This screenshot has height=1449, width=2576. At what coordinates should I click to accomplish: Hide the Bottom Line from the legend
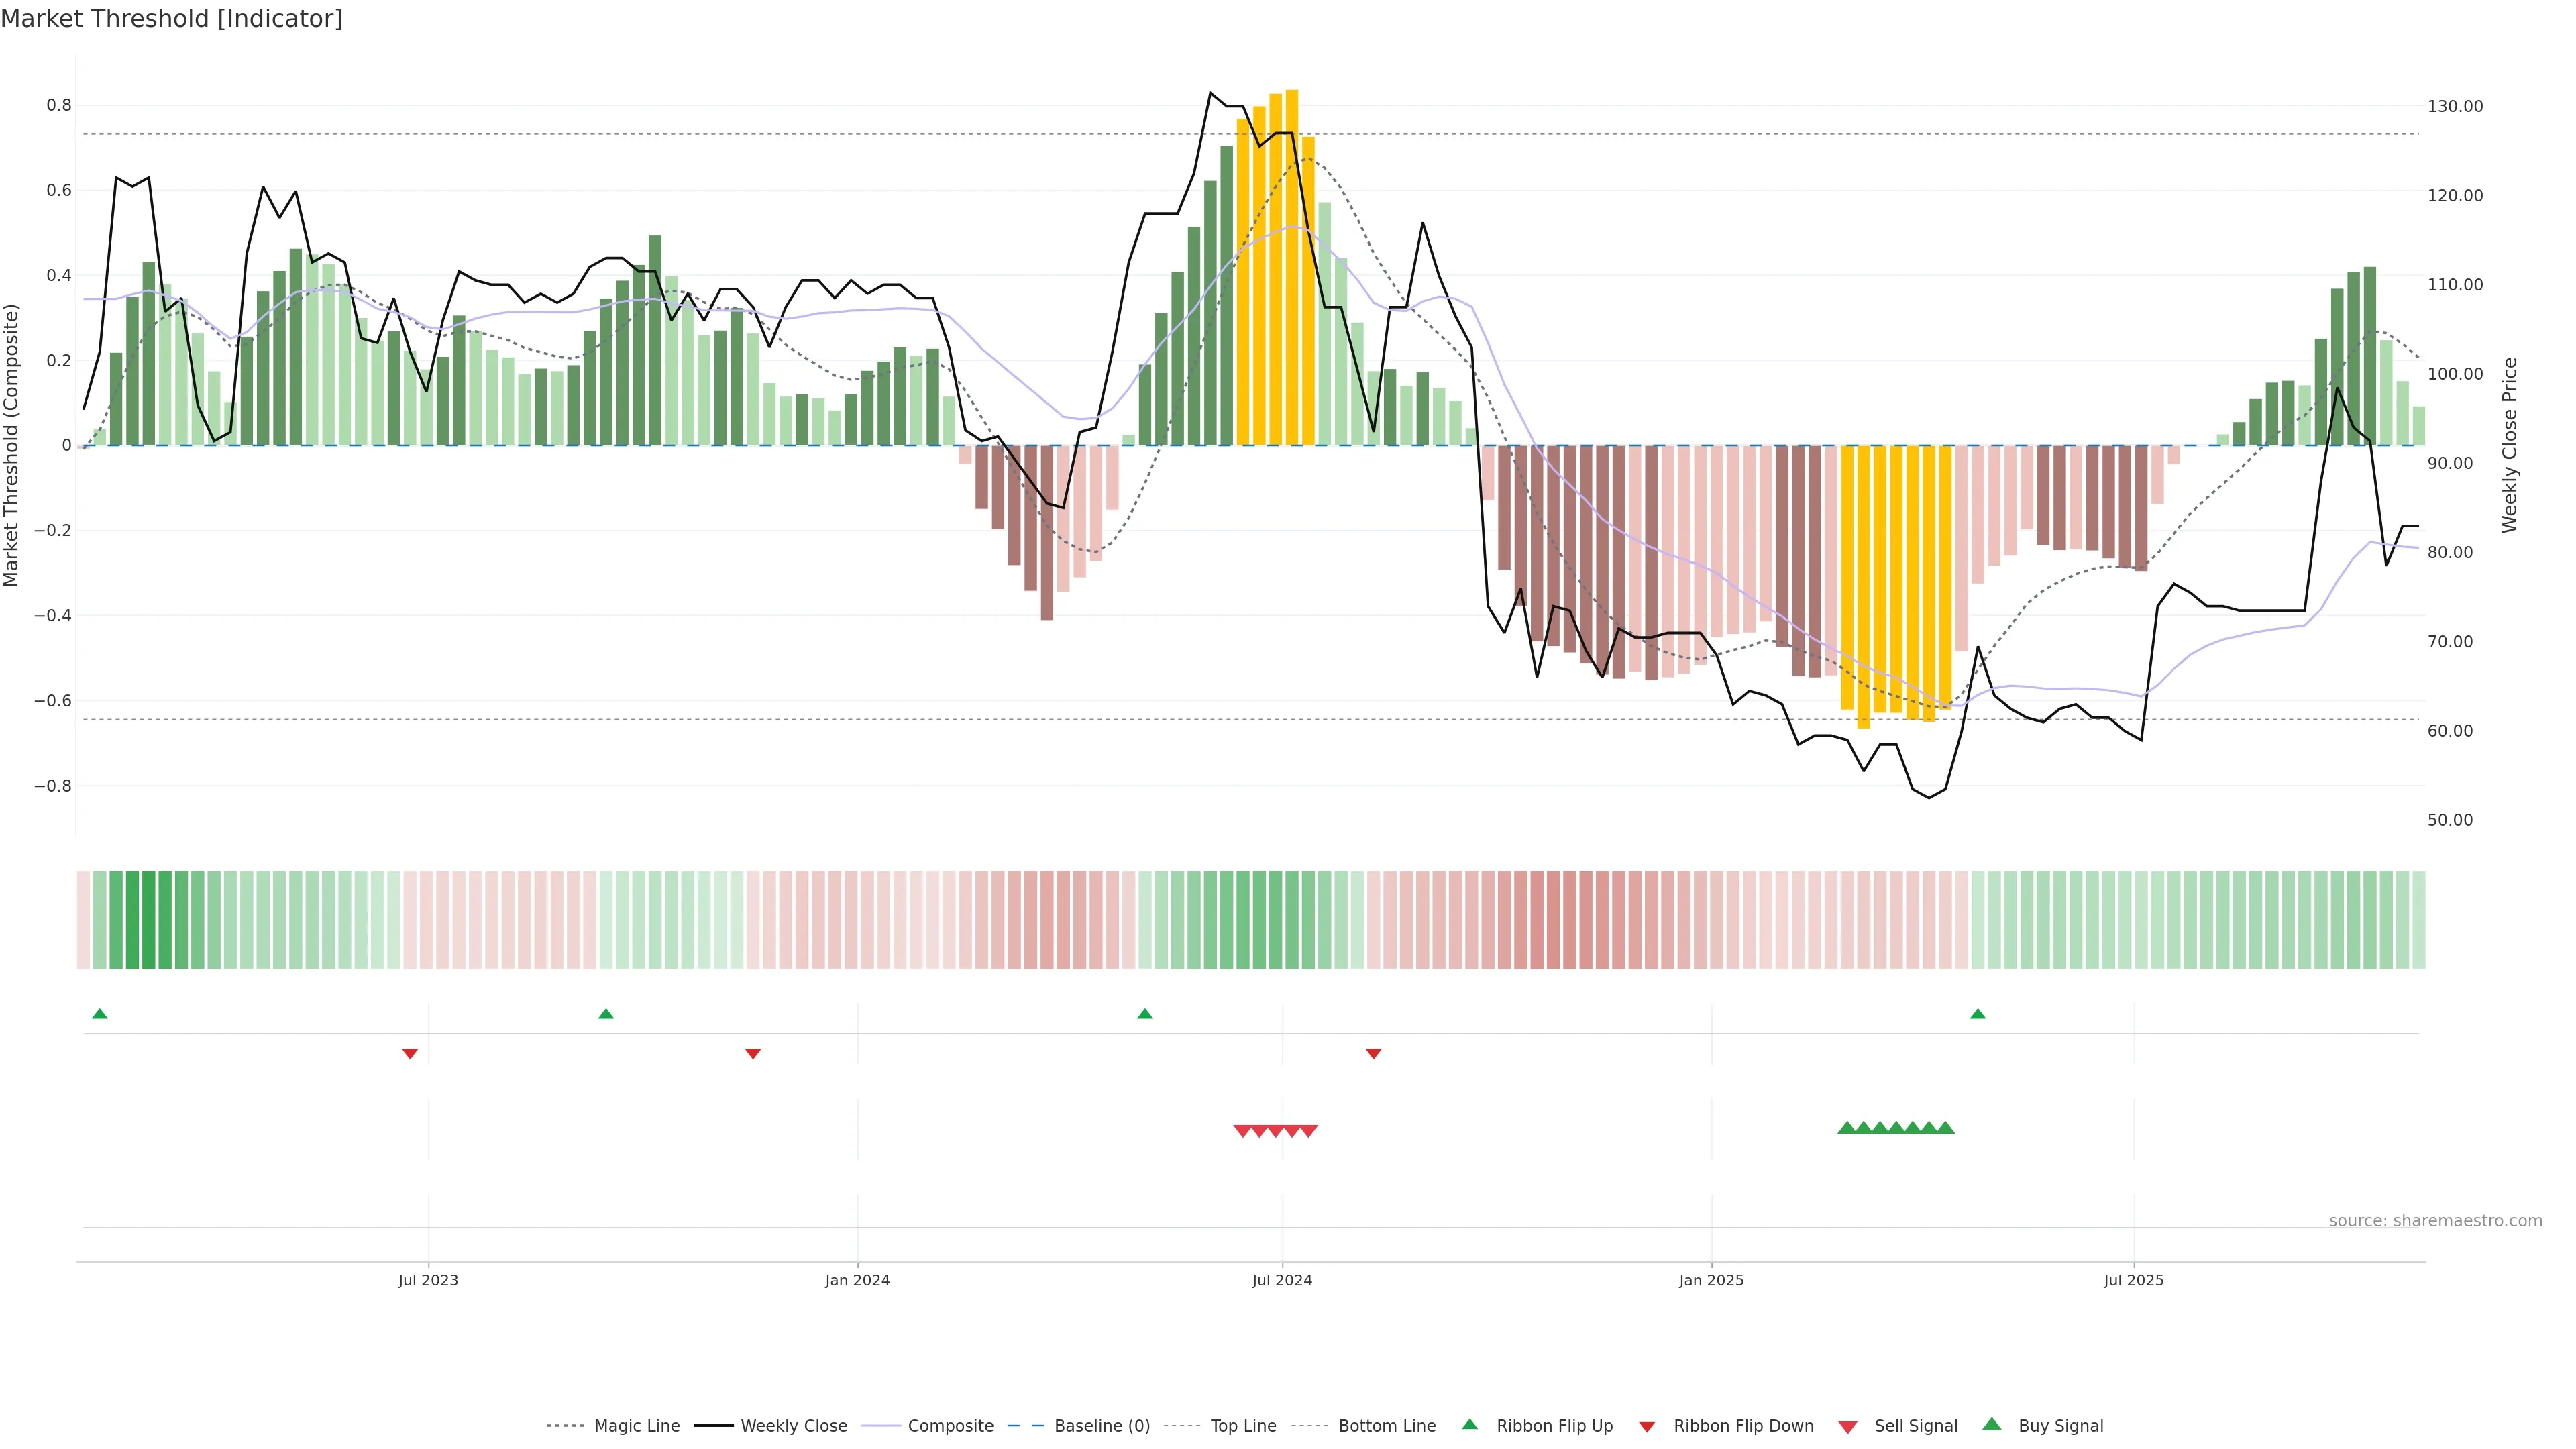1386,1426
